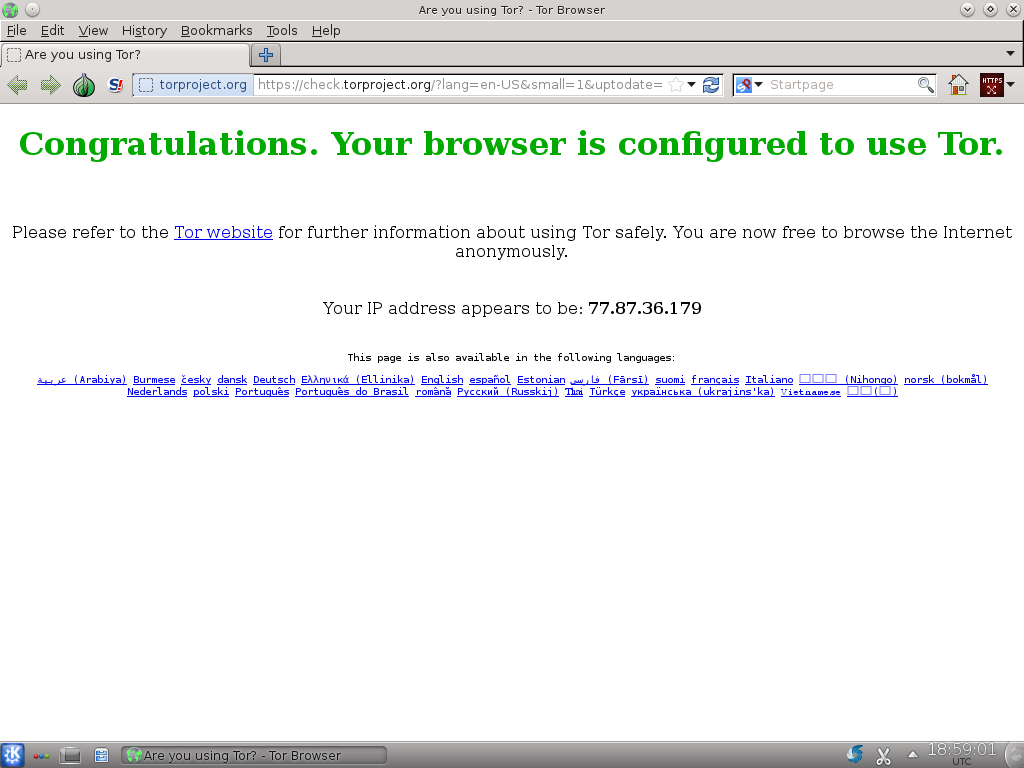Open the KDE application launcher
The height and width of the screenshot is (768, 1024).
click(x=13, y=755)
